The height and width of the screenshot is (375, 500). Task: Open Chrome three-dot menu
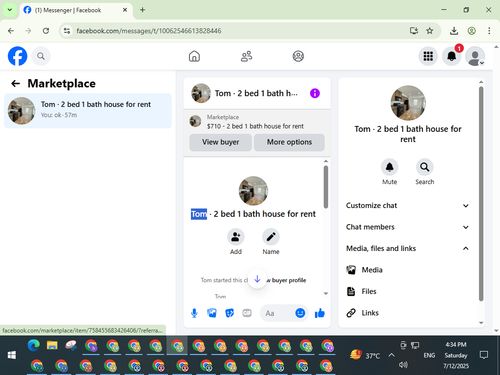click(x=489, y=31)
